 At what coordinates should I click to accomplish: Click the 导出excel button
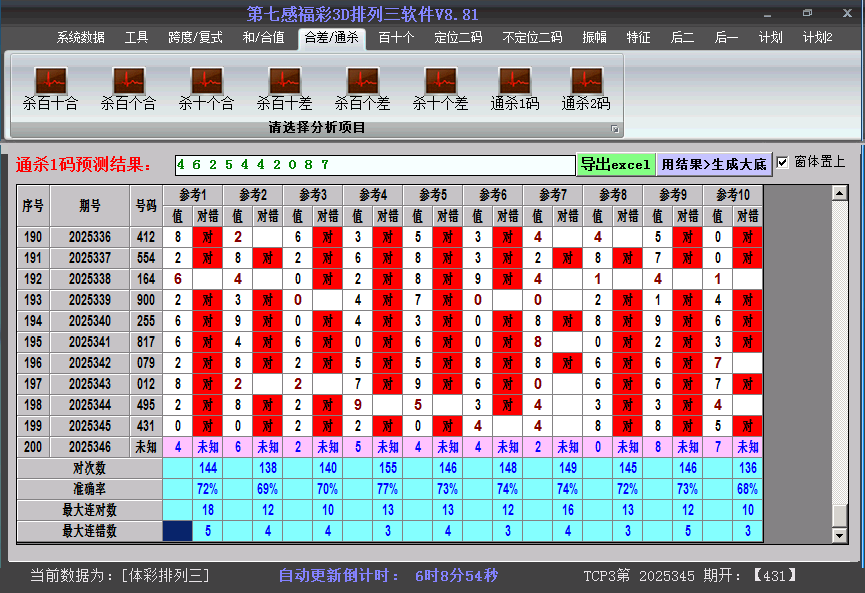[x=615, y=164]
